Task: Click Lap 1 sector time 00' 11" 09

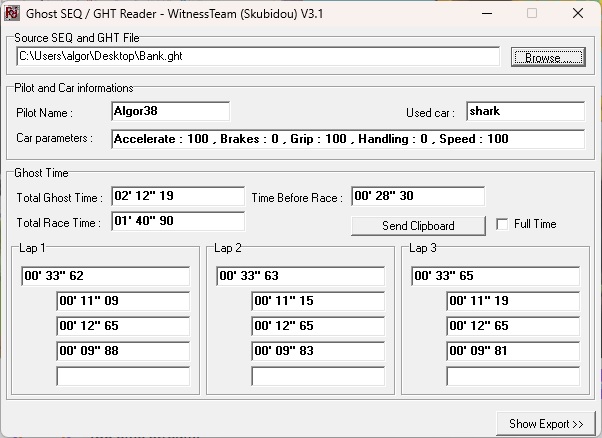Action: [123, 301]
